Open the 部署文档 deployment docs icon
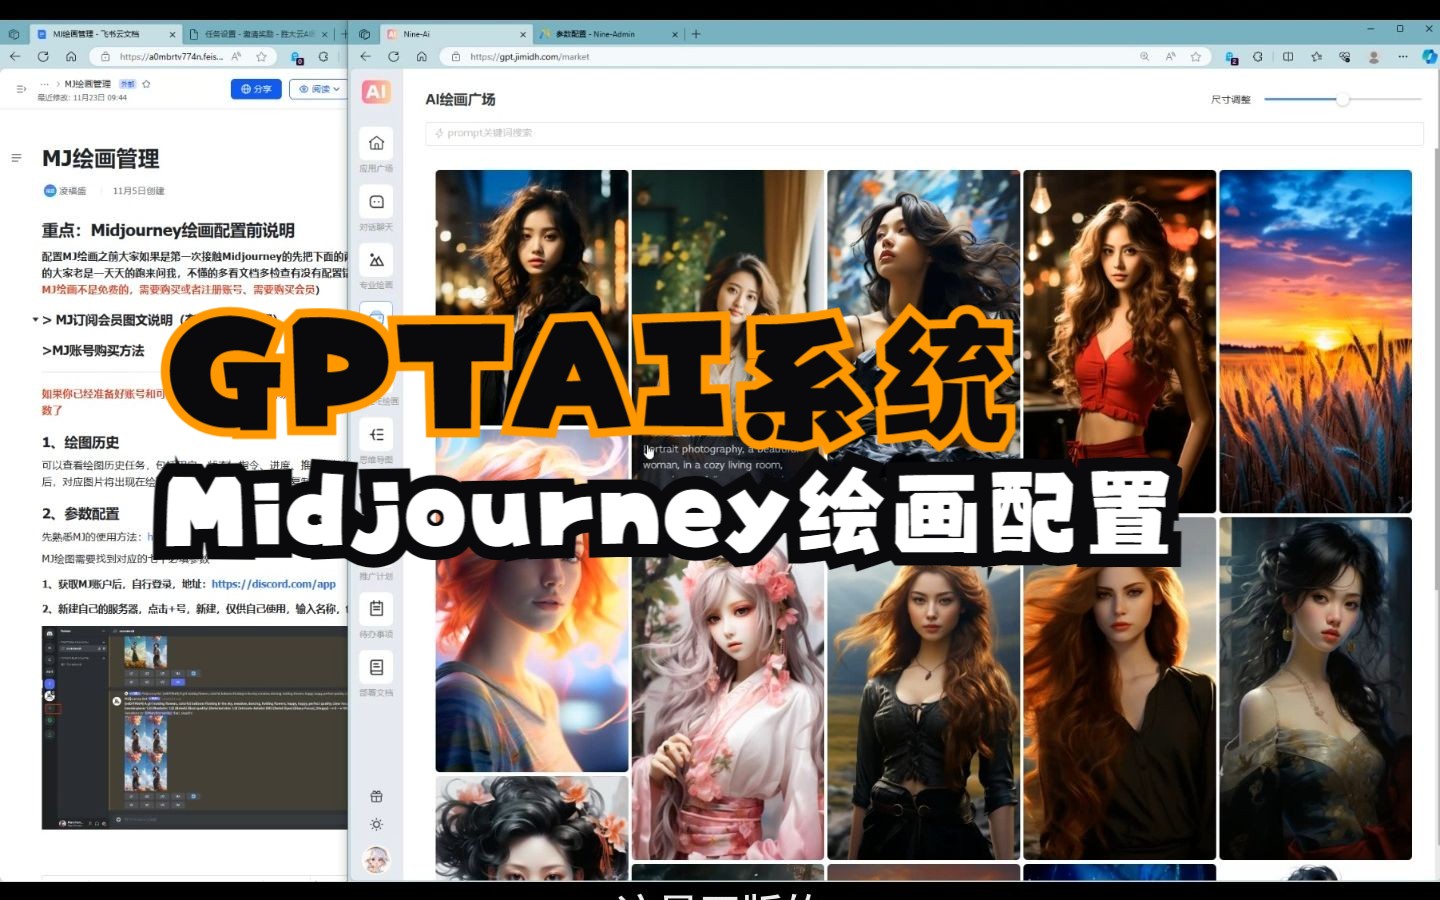 [x=375, y=667]
